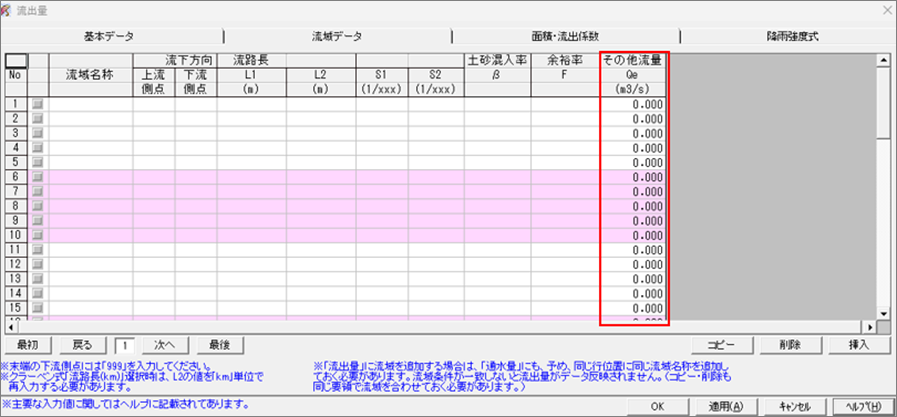897x417 pixels.
Task: Click the row 3 marker button
Action: click(38, 132)
